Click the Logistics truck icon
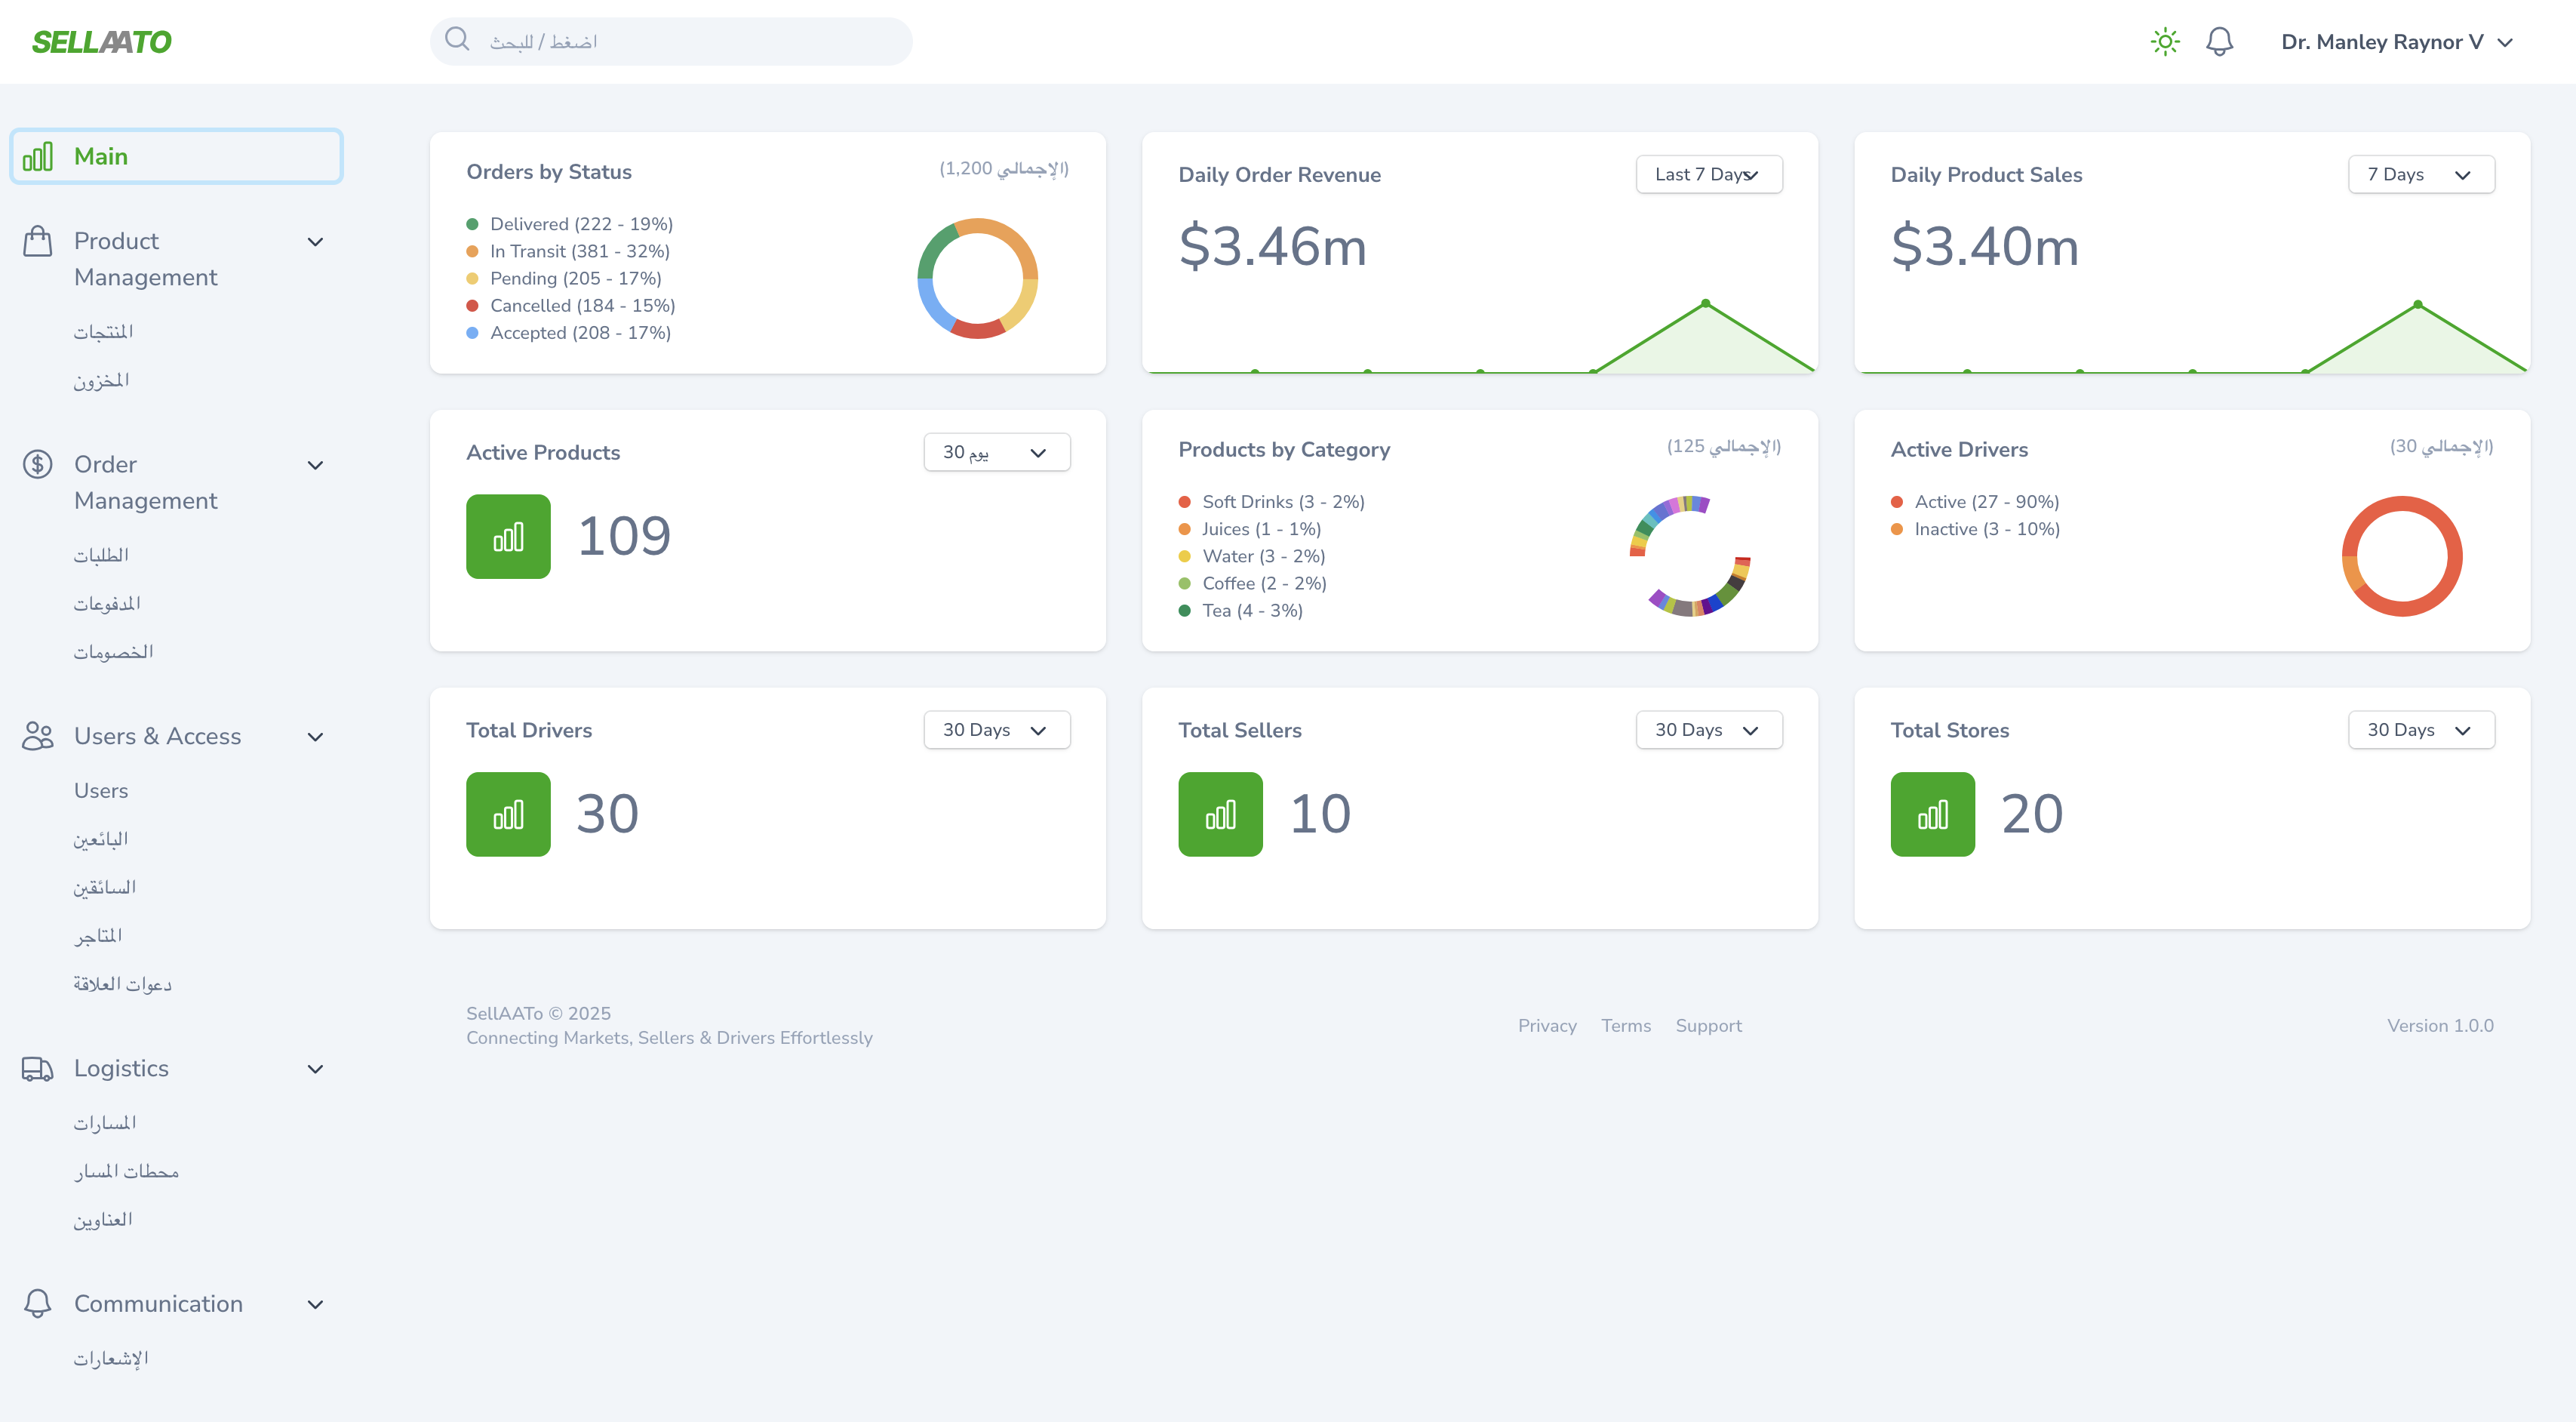 [x=38, y=1068]
